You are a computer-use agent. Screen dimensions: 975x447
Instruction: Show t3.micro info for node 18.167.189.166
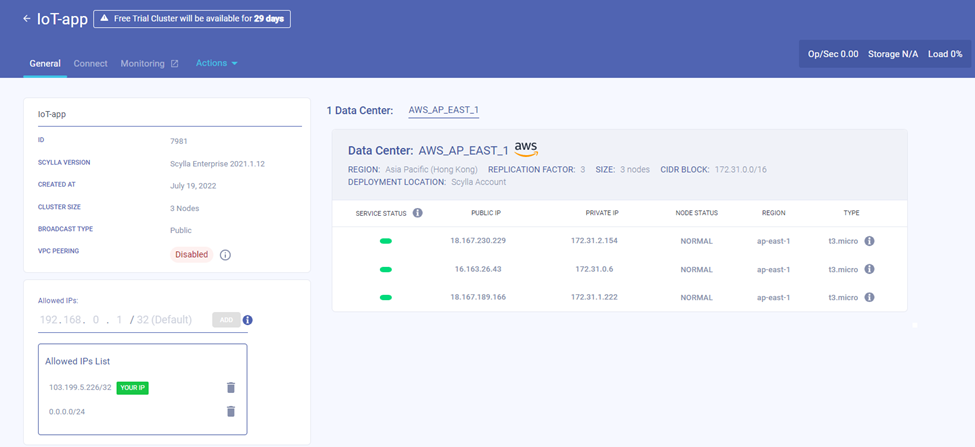(x=870, y=297)
